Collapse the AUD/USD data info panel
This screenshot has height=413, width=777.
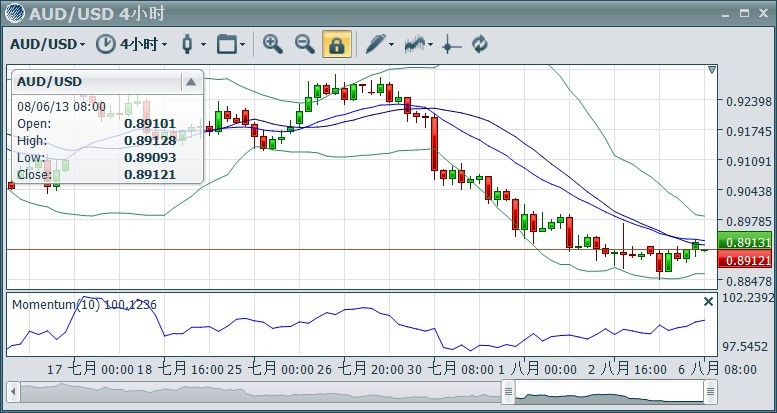click(191, 82)
